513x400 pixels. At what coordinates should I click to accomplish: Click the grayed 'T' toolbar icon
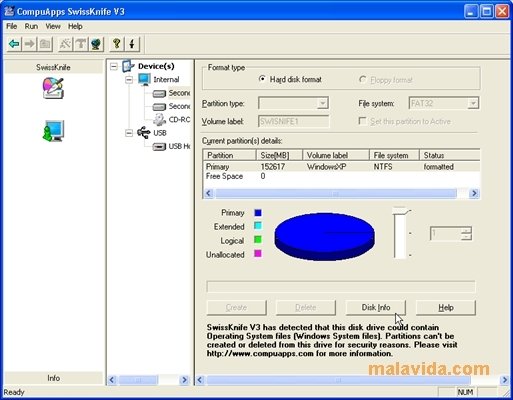coord(80,44)
